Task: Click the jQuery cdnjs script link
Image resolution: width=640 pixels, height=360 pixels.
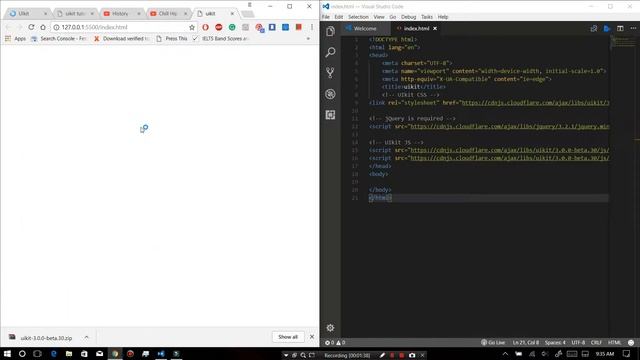Action: [509, 127]
